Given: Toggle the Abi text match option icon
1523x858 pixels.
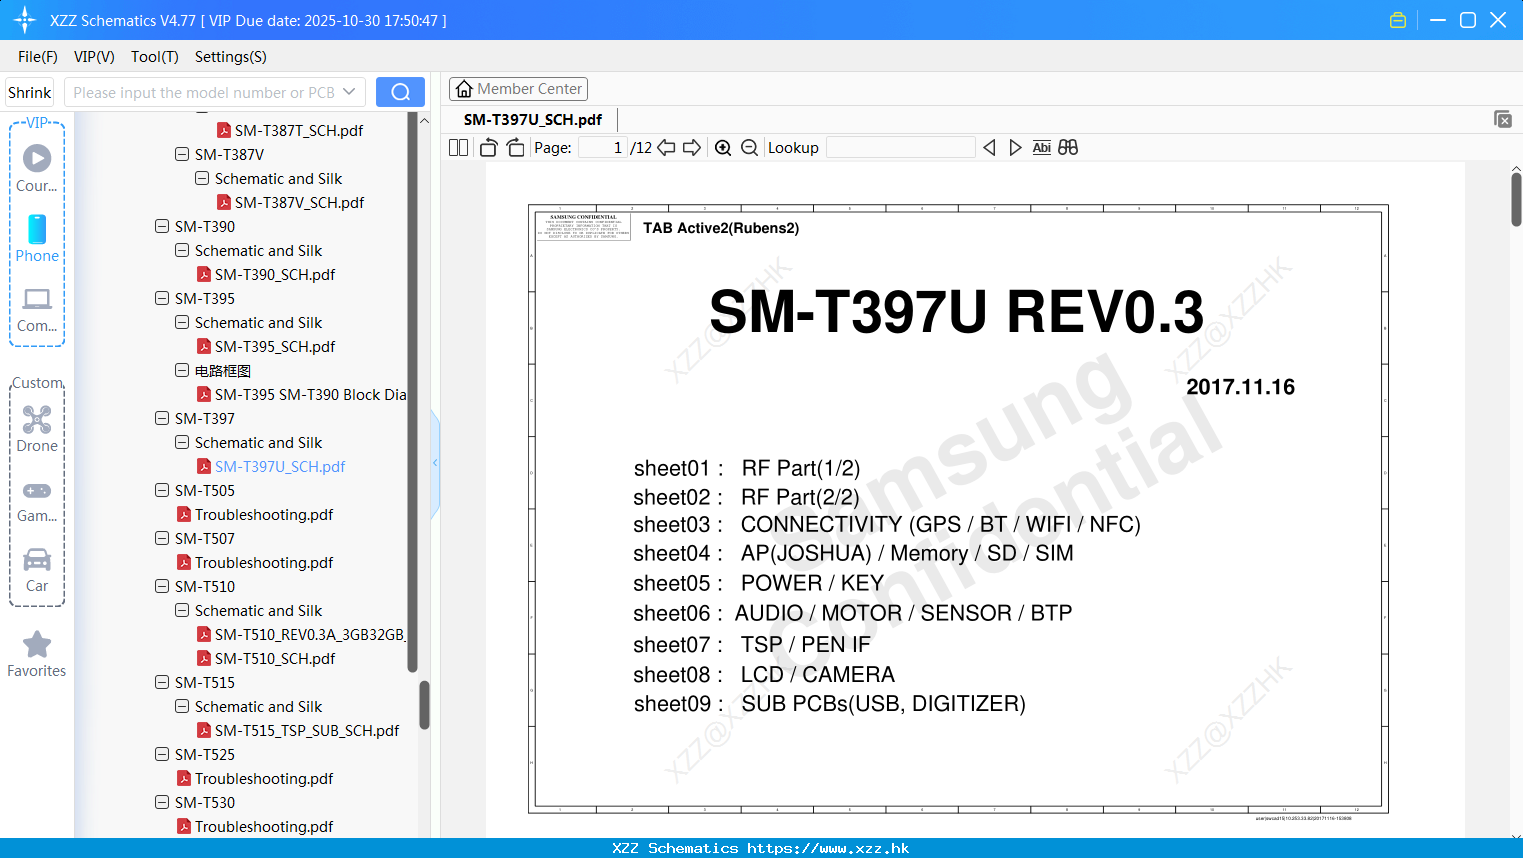Looking at the screenshot, I should tap(1041, 147).
